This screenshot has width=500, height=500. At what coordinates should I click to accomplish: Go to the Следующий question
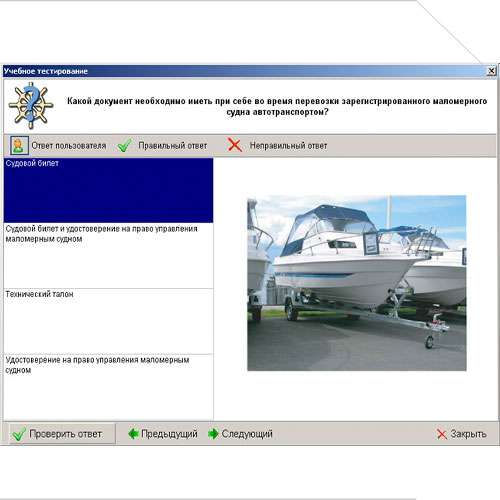click(x=240, y=434)
